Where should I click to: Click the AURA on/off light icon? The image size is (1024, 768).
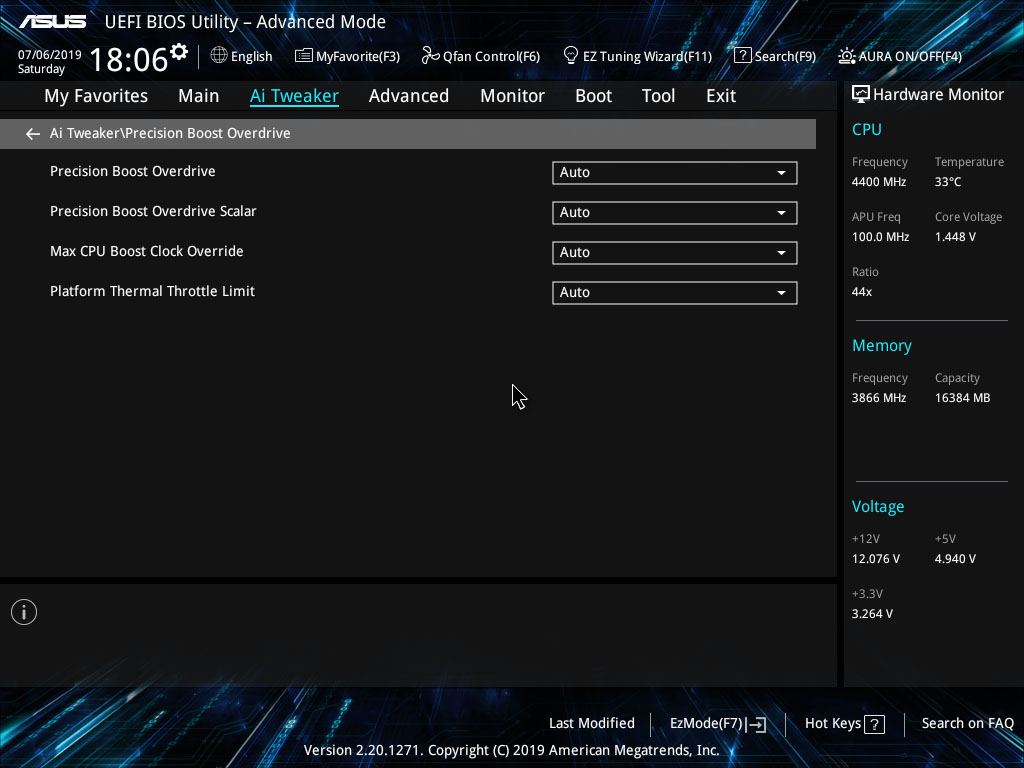coord(846,56)
